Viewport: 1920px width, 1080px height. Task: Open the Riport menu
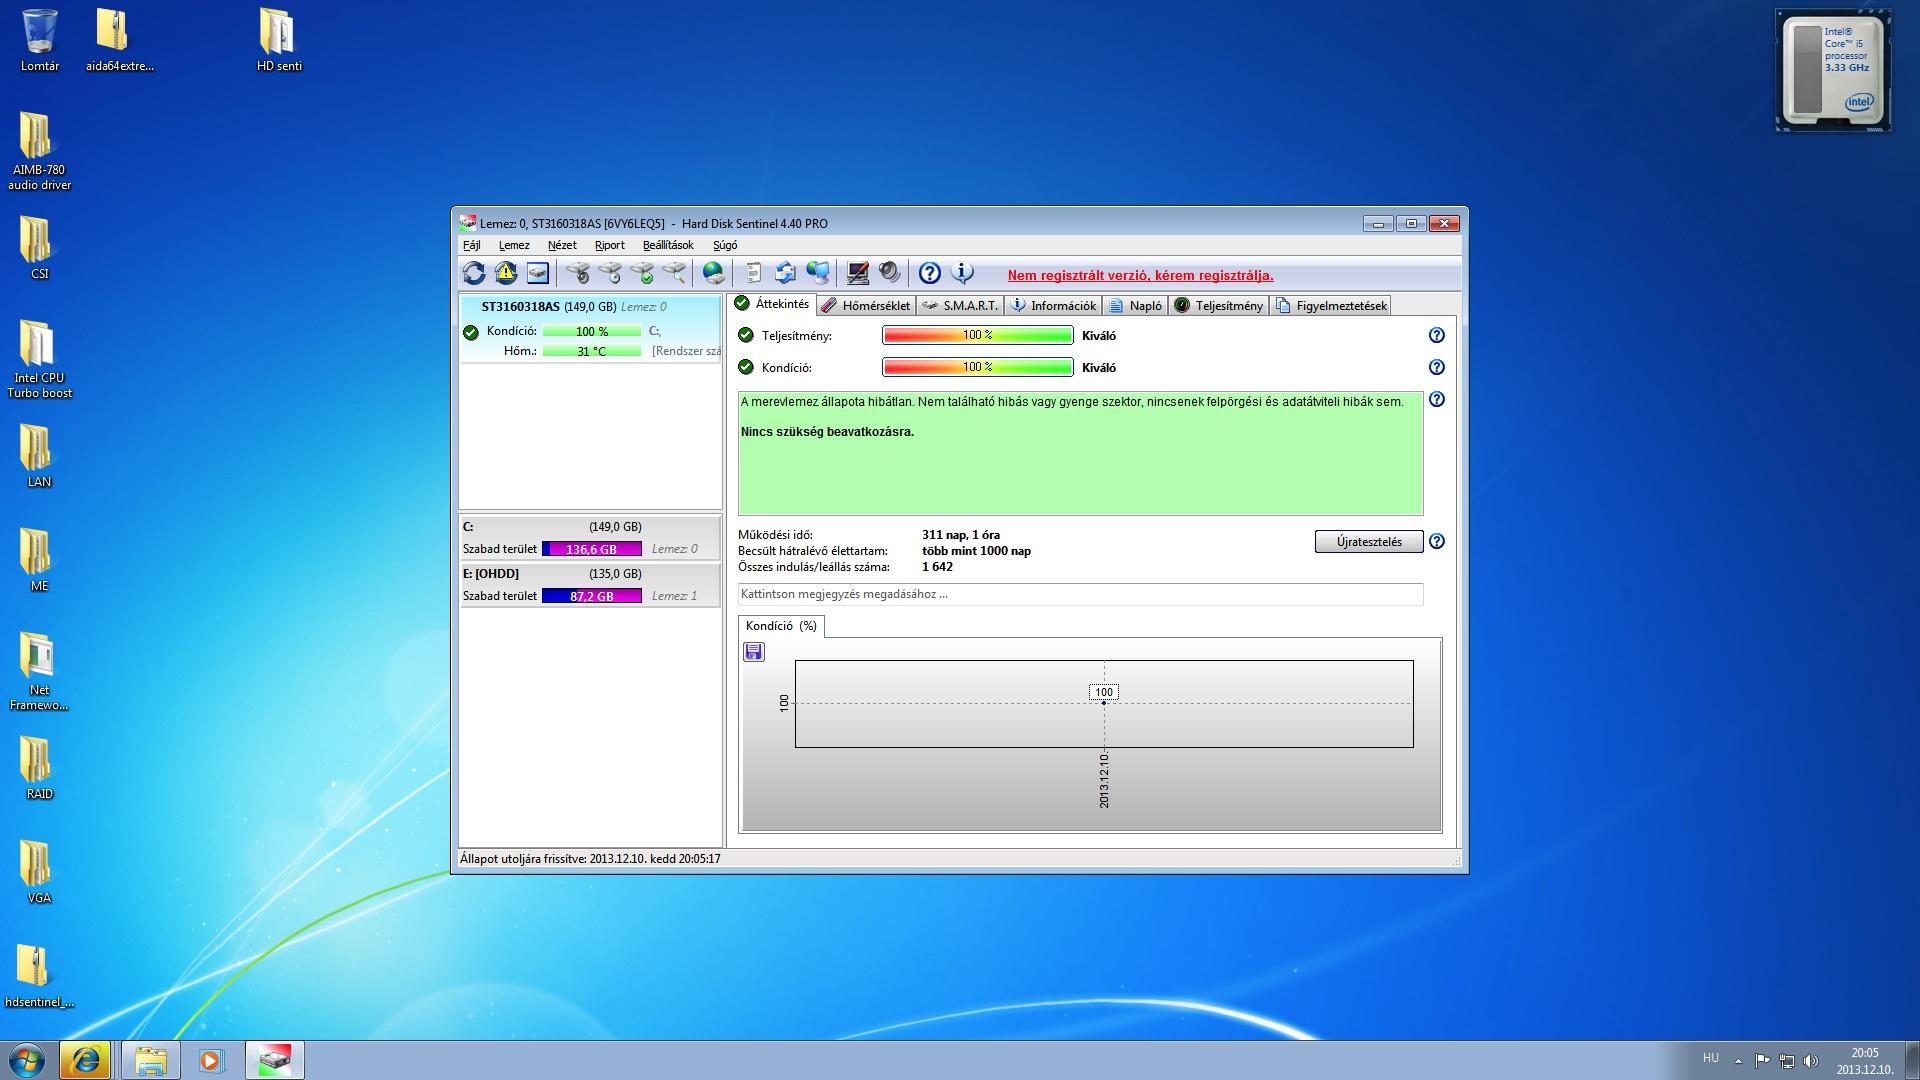[609, 245]
